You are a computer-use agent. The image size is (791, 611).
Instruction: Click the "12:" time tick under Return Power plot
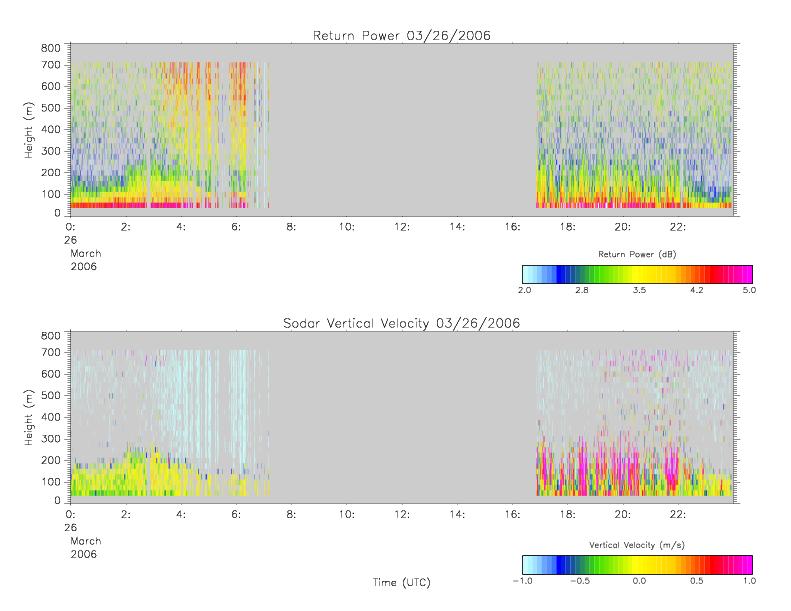click(402, 227)
